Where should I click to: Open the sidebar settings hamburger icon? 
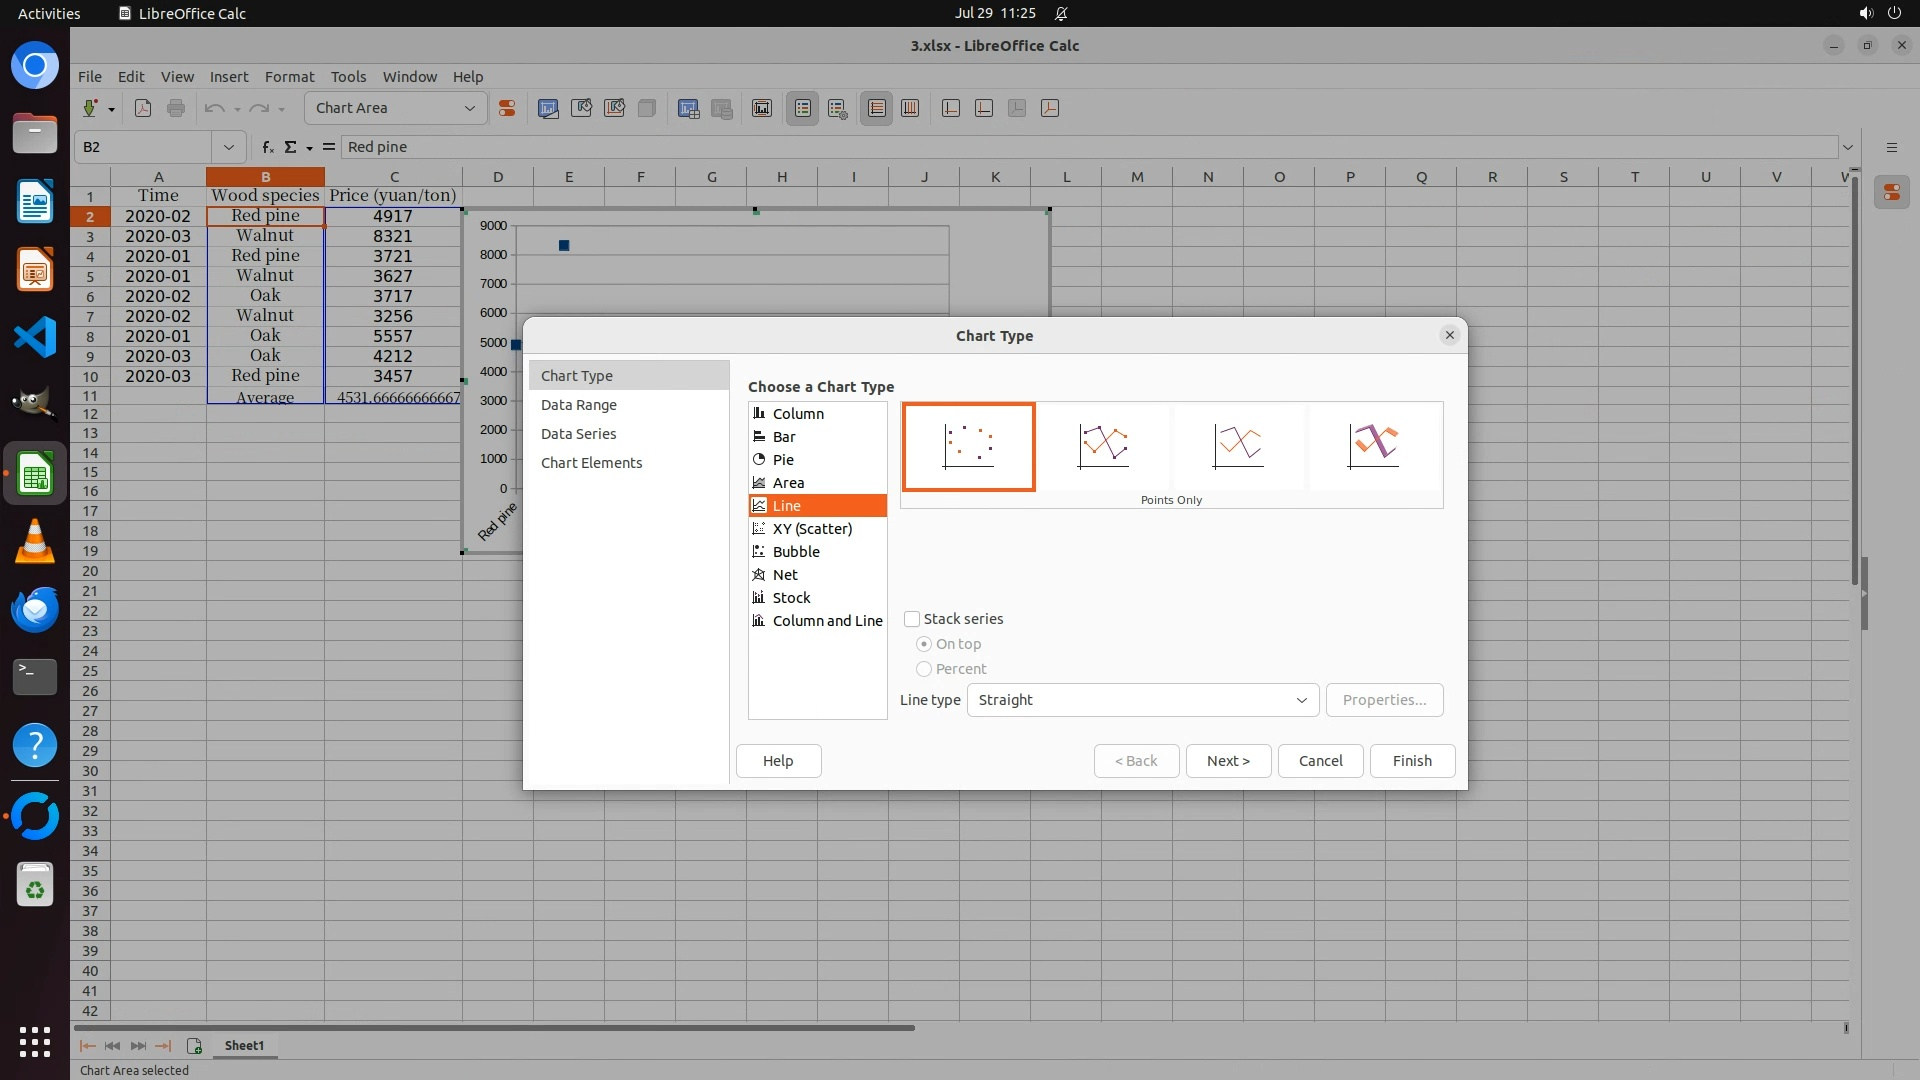(x=1891, y=147)
